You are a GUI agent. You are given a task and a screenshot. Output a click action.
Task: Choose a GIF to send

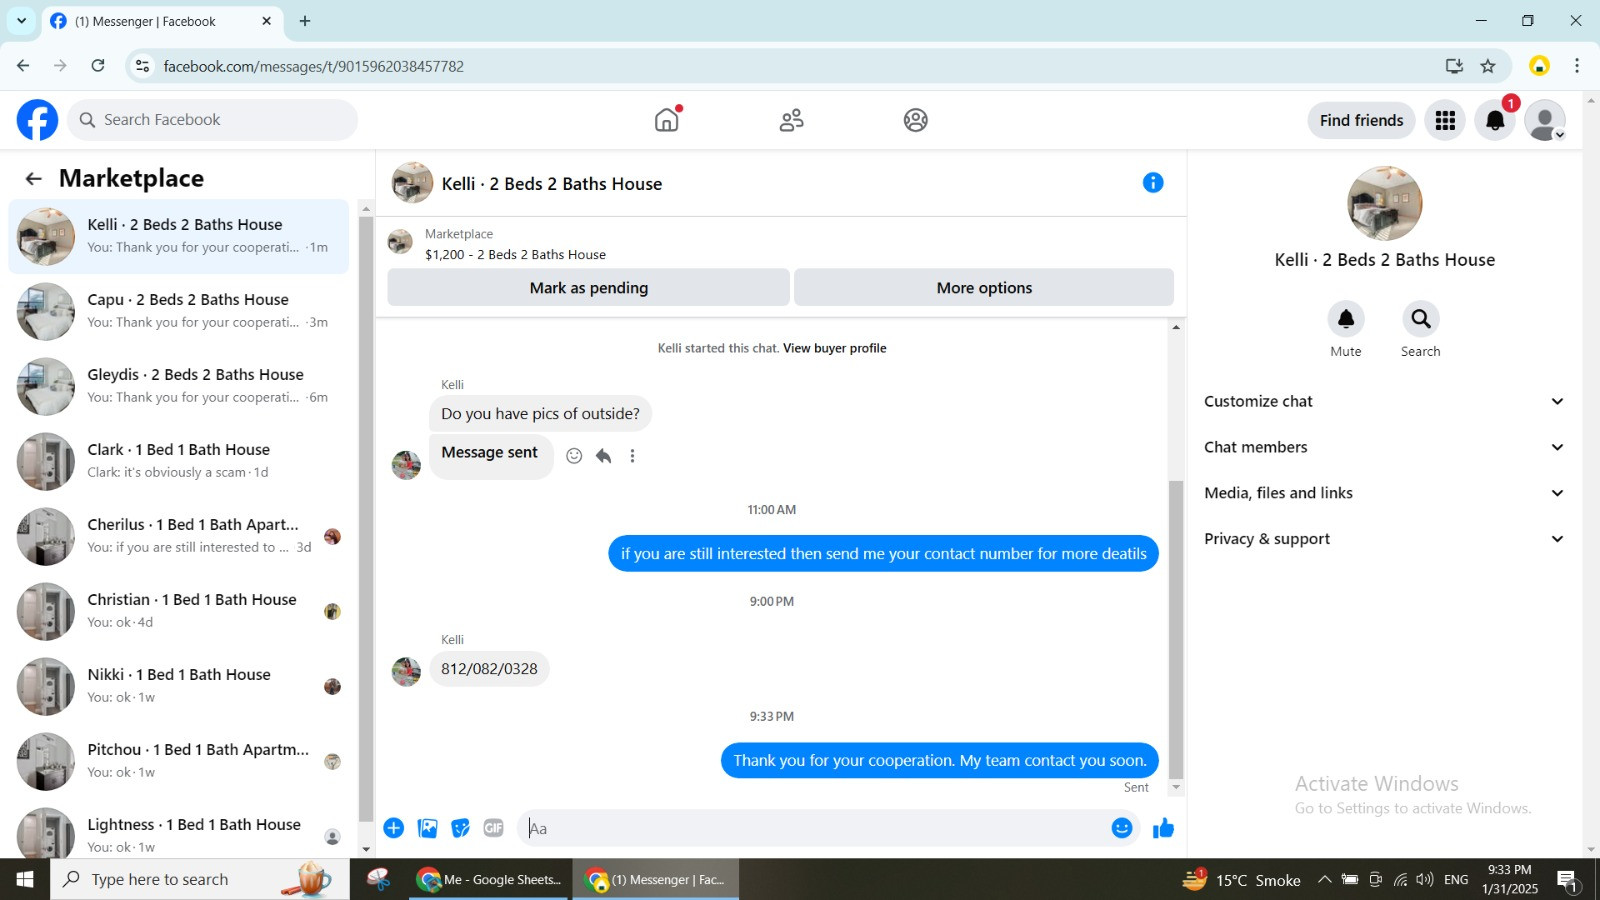tap(493, 828)
